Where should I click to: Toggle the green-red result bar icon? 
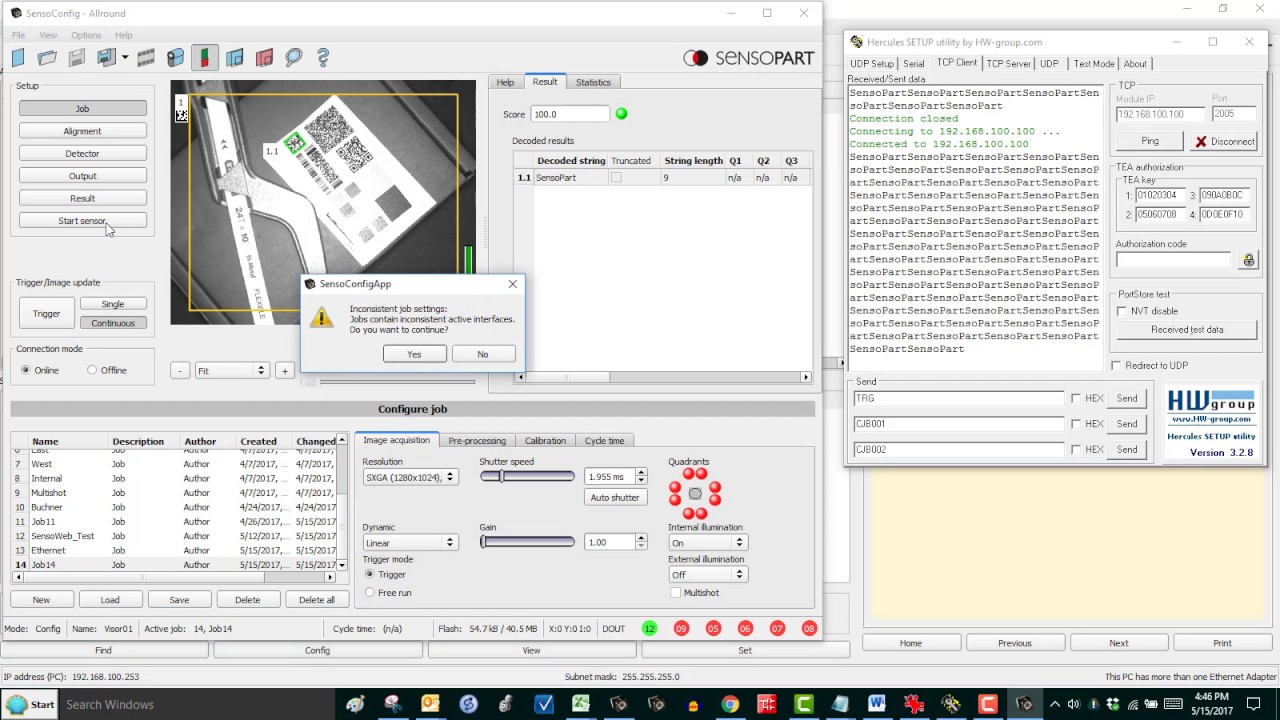coord(205,58)
